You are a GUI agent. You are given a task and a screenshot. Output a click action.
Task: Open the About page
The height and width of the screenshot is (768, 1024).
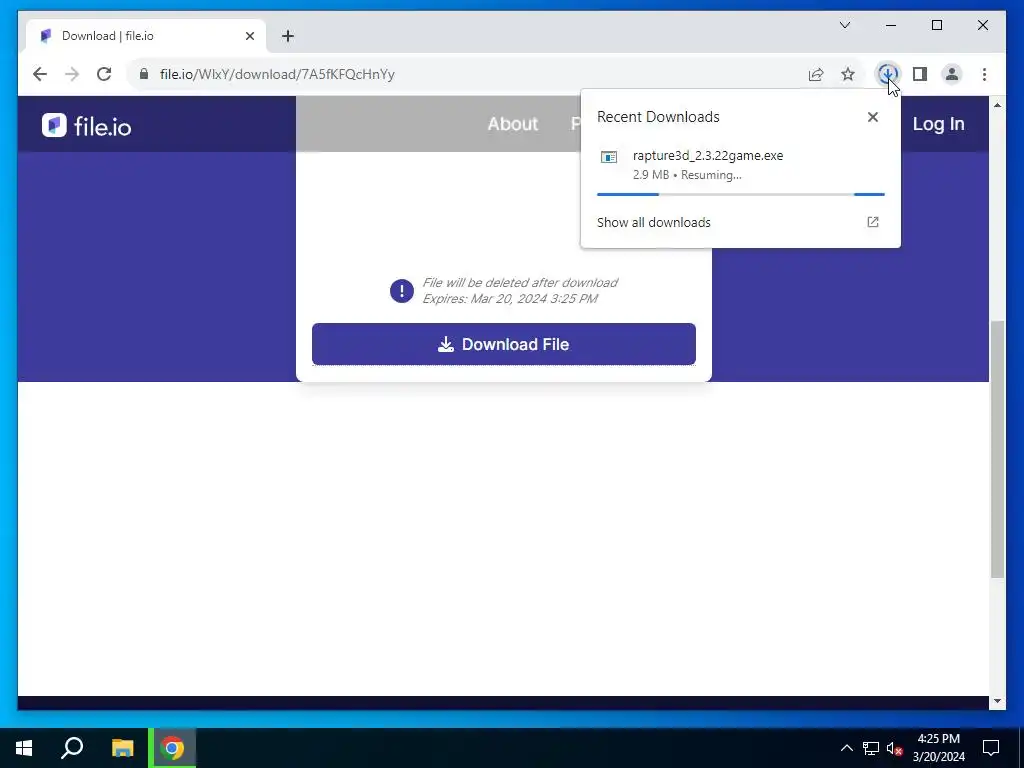tap(513, 123)
